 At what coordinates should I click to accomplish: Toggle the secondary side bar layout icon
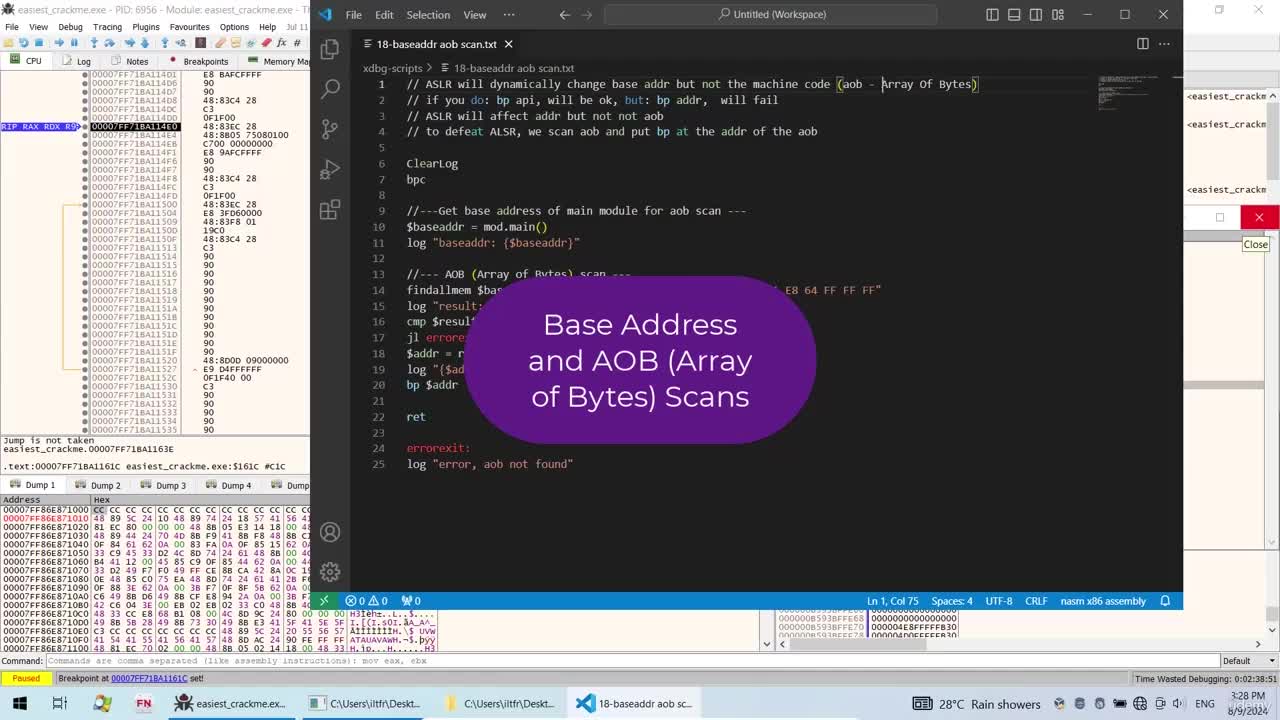click(1036, 14)
